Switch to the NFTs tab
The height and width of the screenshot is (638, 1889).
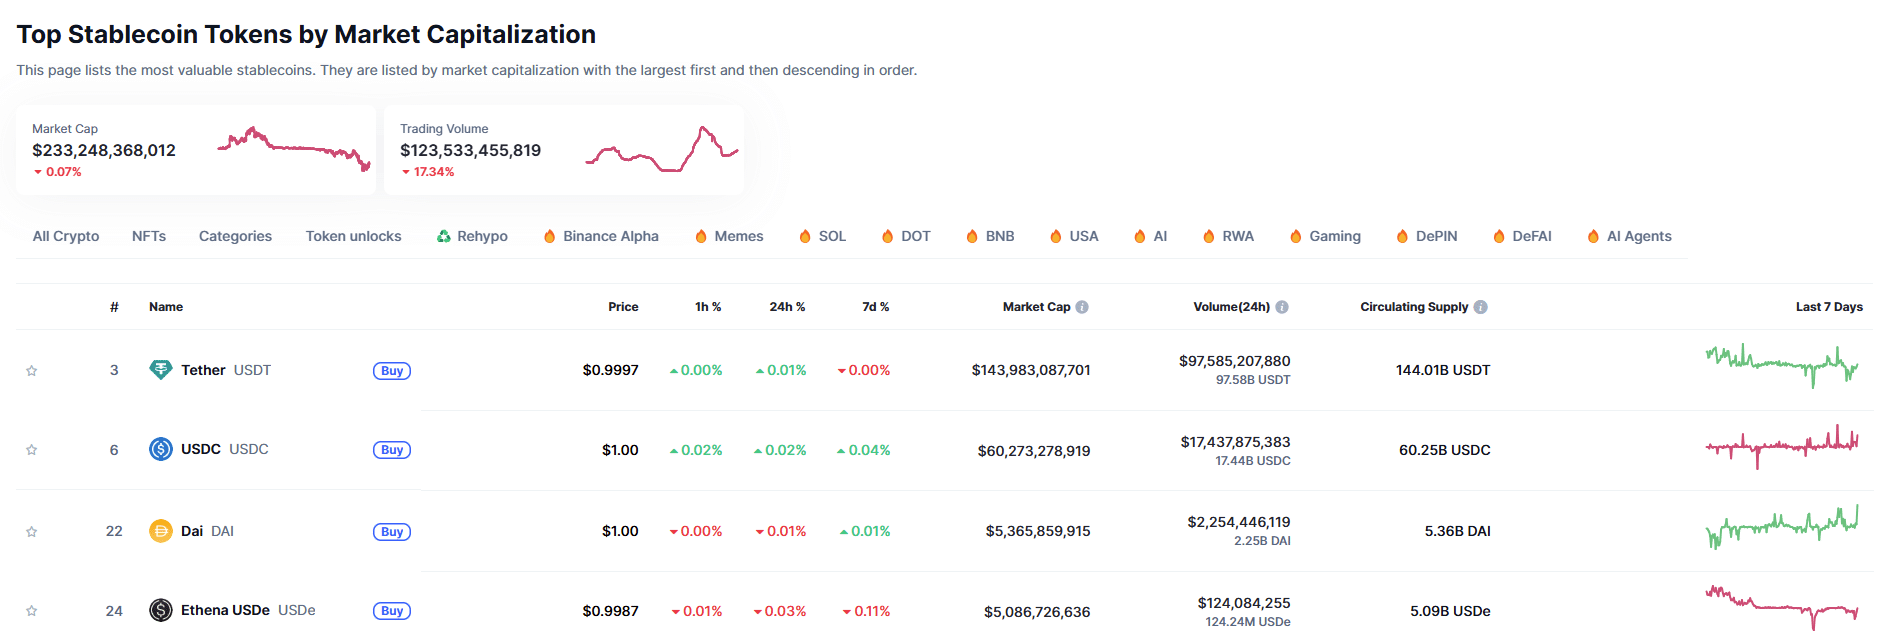(149, 236)
